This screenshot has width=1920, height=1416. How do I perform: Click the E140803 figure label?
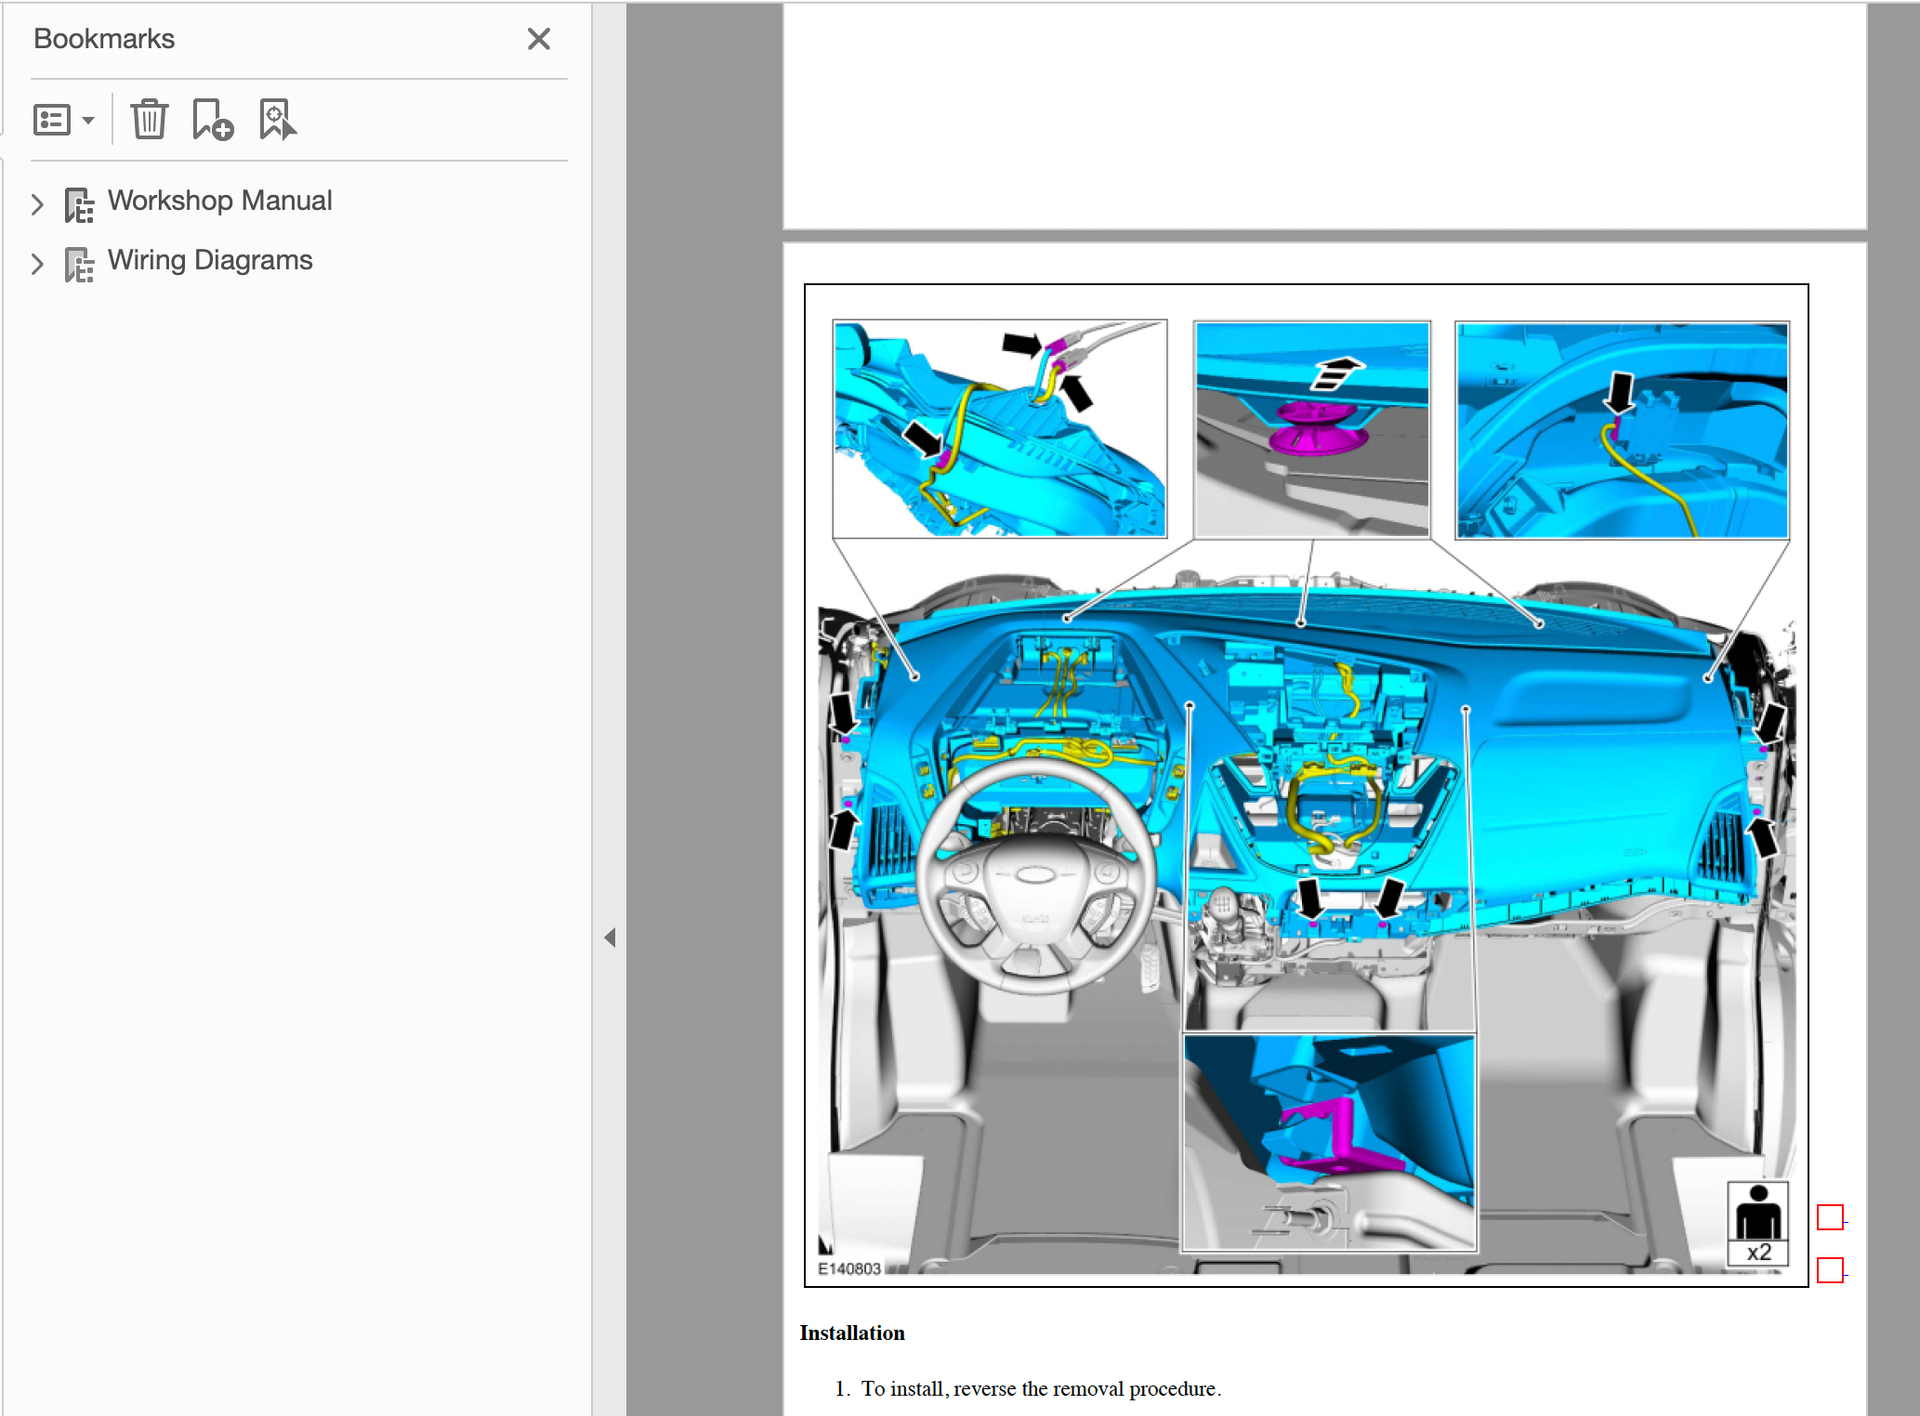[848, 1268]
